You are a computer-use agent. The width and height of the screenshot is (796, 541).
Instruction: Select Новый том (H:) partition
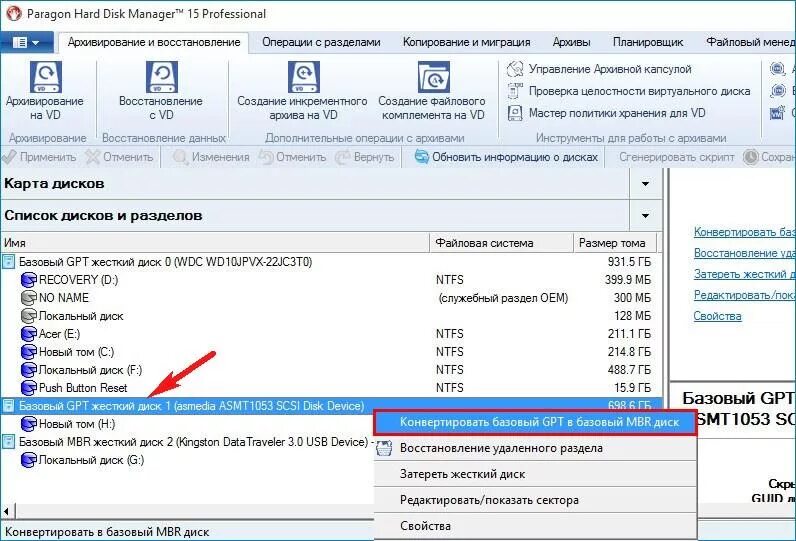tap(187, 424)
